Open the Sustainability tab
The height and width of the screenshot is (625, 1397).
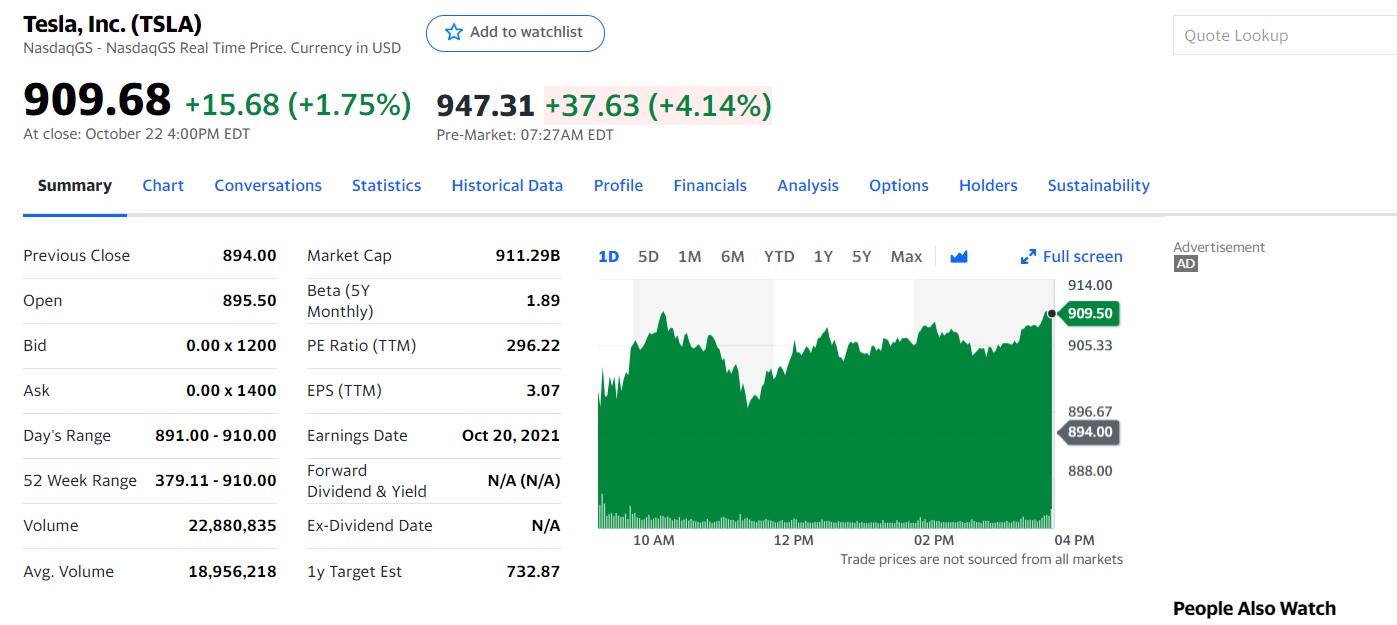coord(1098,186)
